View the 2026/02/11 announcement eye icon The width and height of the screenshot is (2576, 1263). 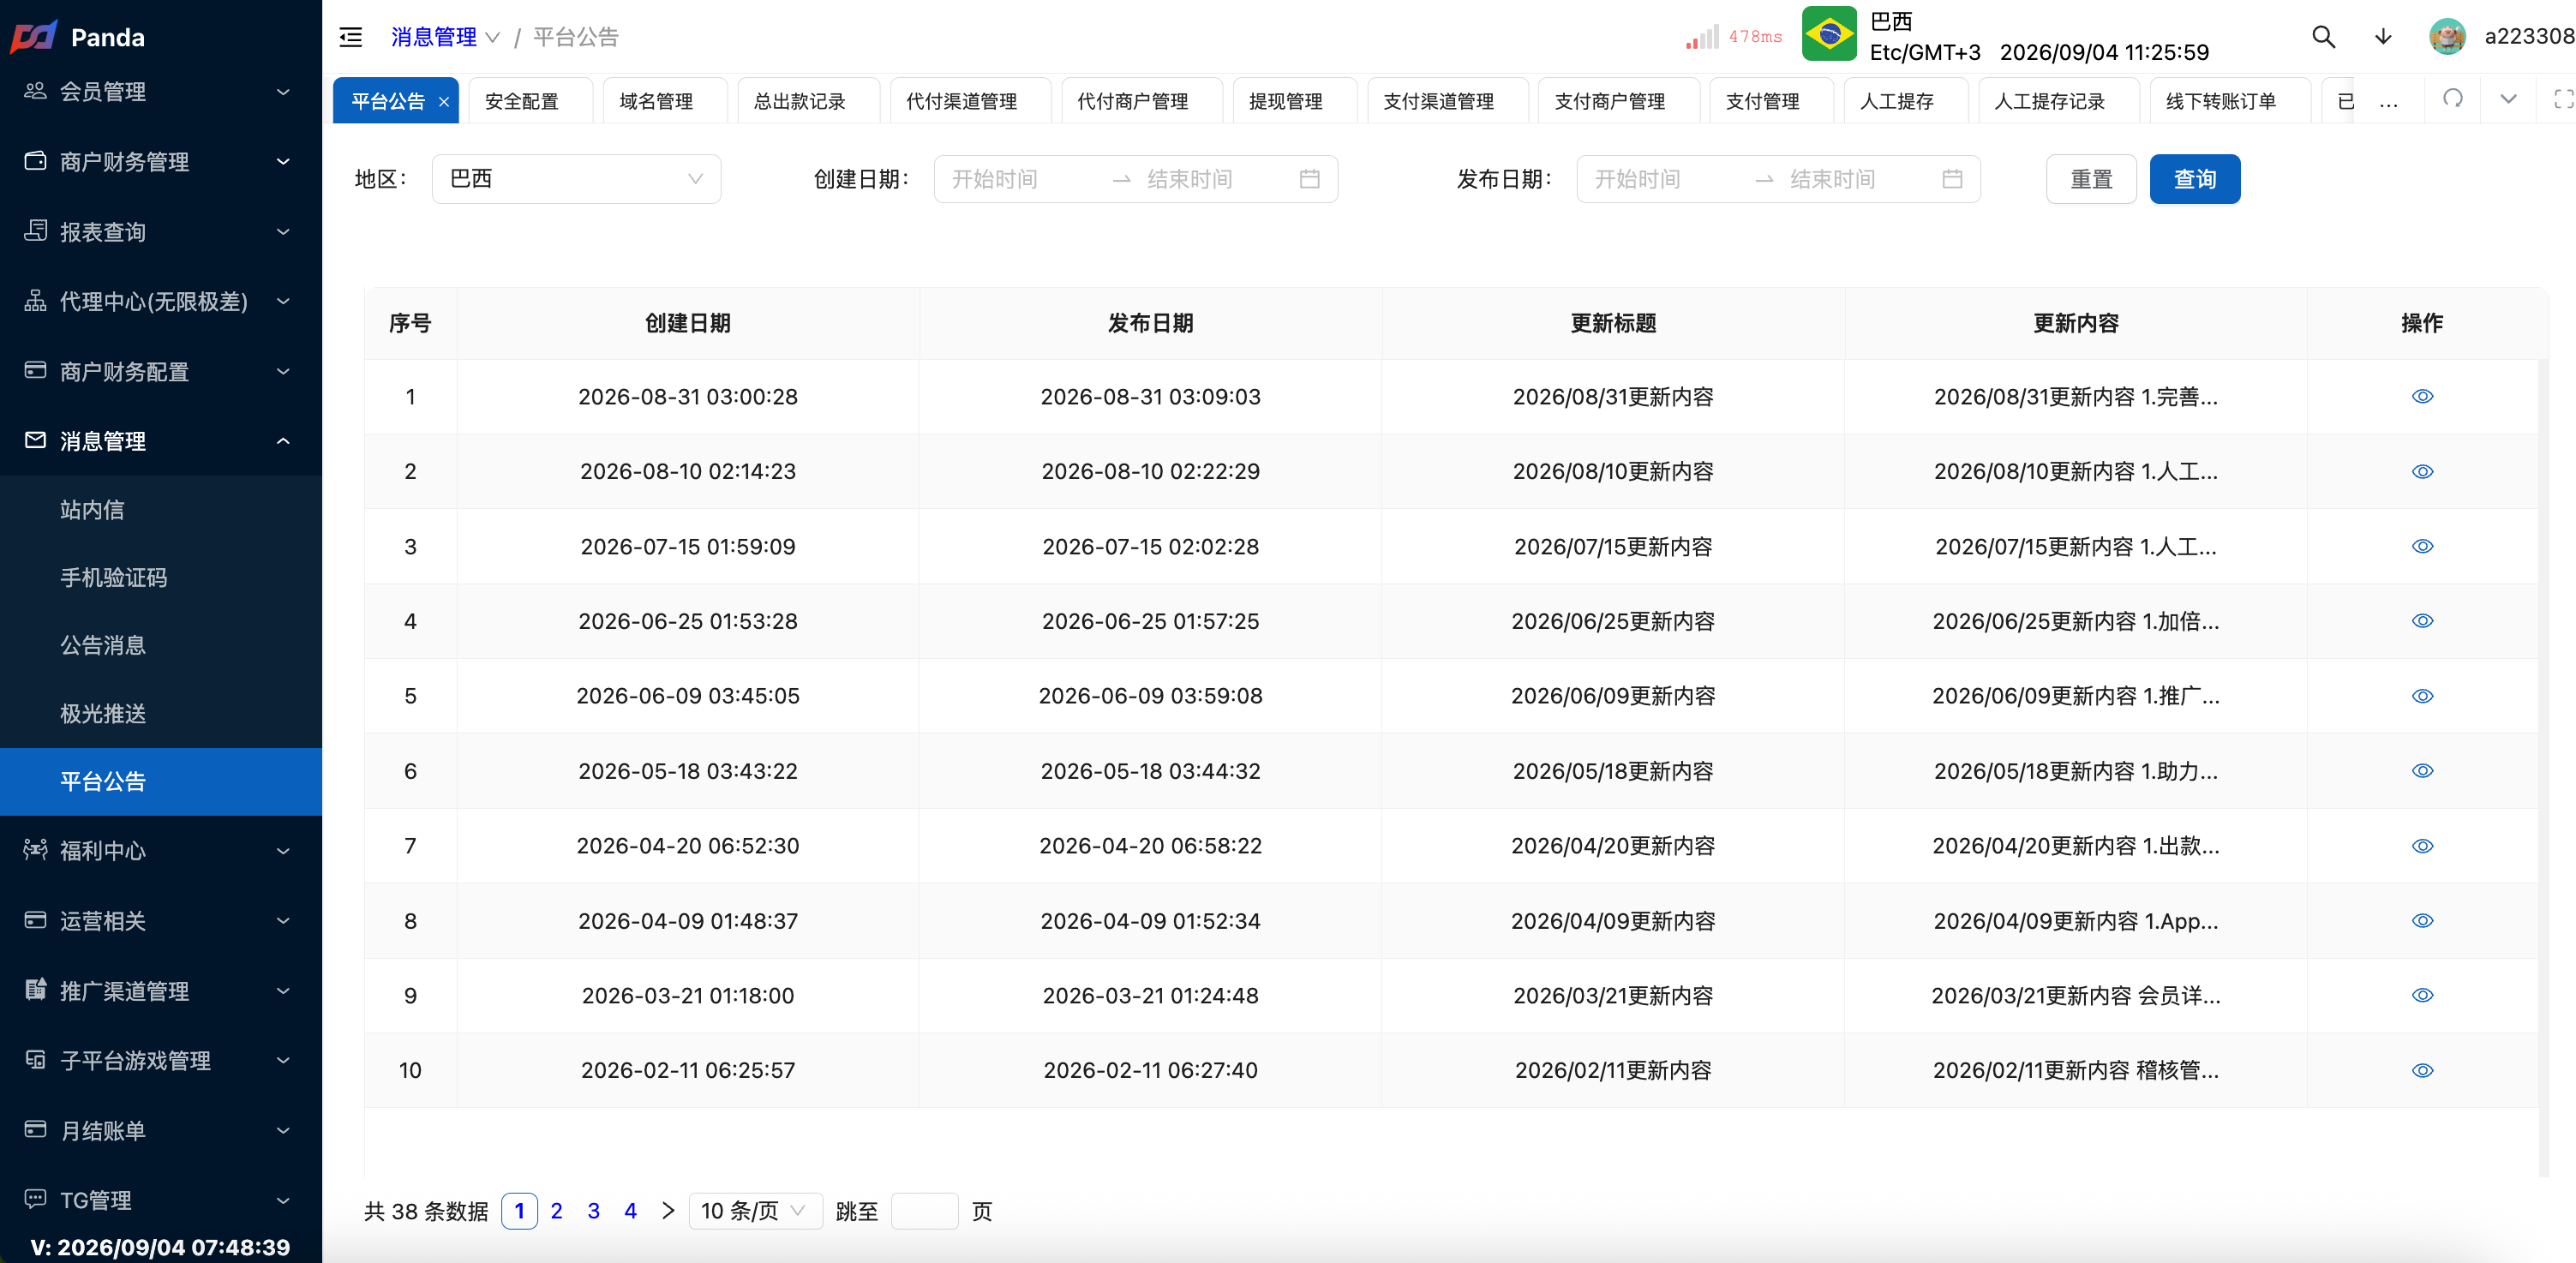pos(2422,1071)
